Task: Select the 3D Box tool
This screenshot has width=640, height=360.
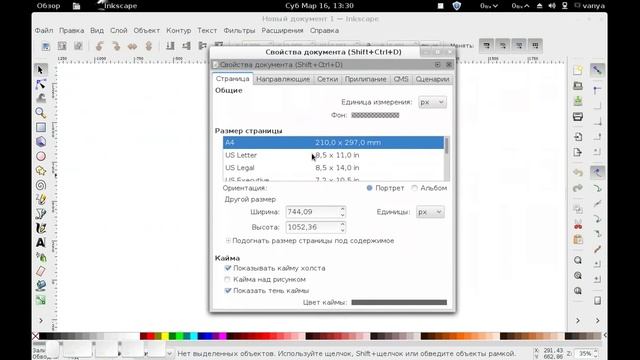Action: (x=40, y=142)
